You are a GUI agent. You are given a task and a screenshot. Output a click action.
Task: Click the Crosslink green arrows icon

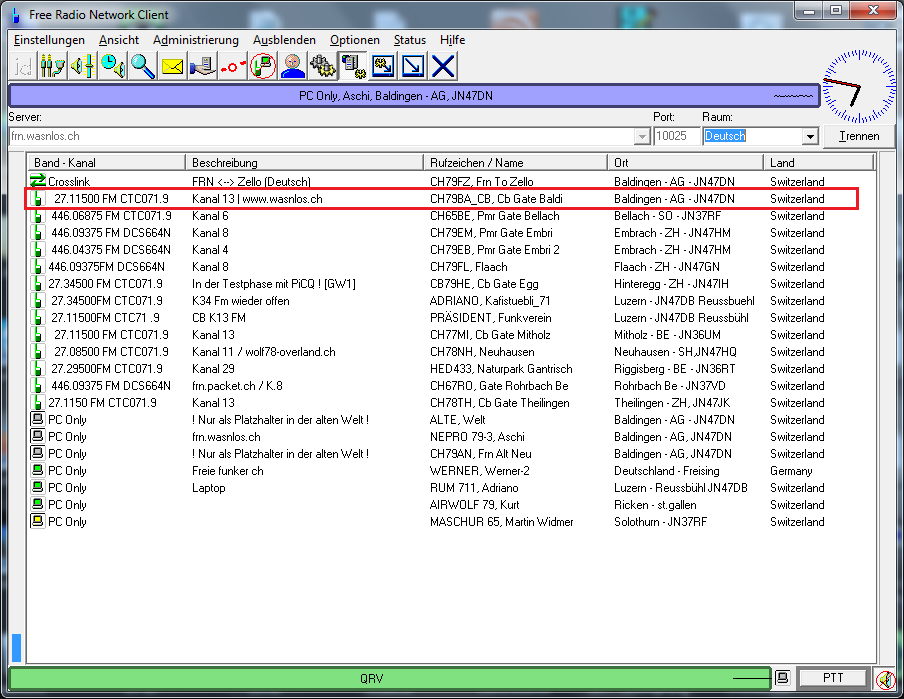click(x=37, y=181)
